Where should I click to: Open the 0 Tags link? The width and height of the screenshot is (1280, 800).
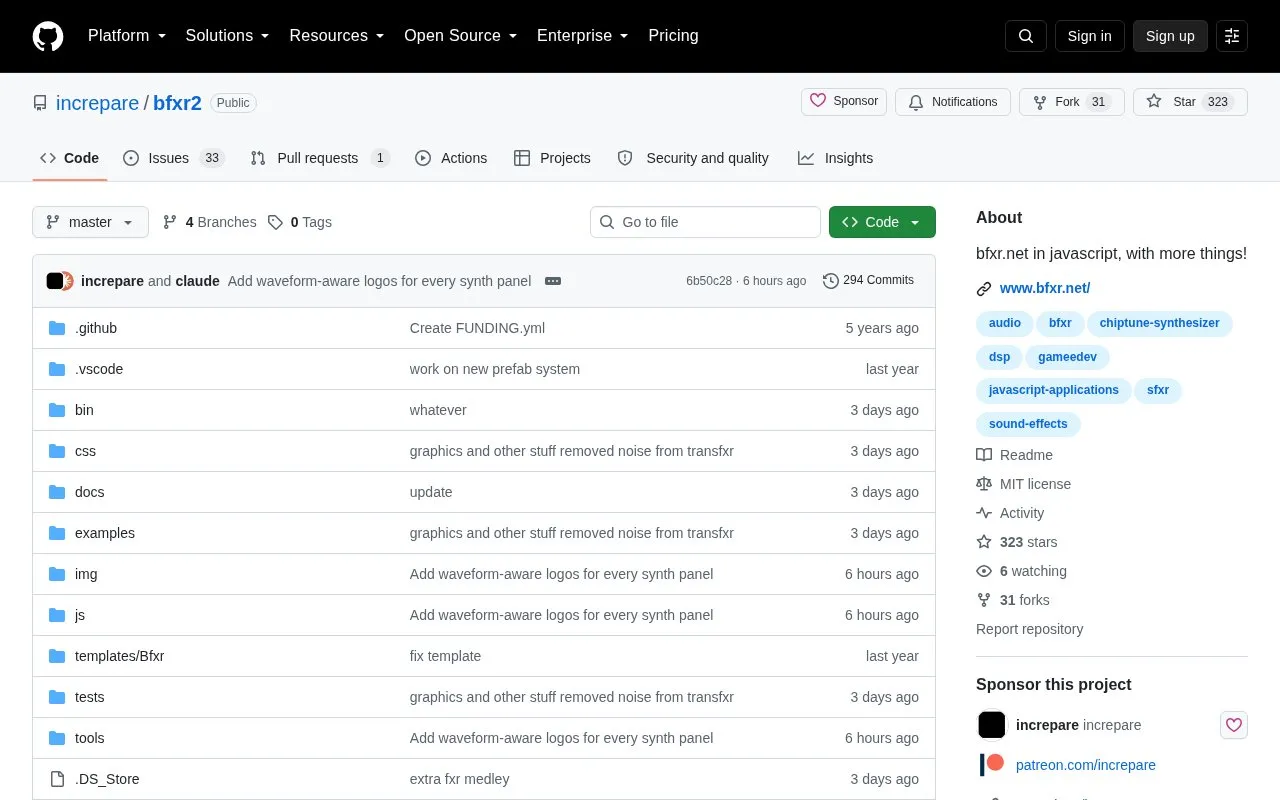coord(300,222)
